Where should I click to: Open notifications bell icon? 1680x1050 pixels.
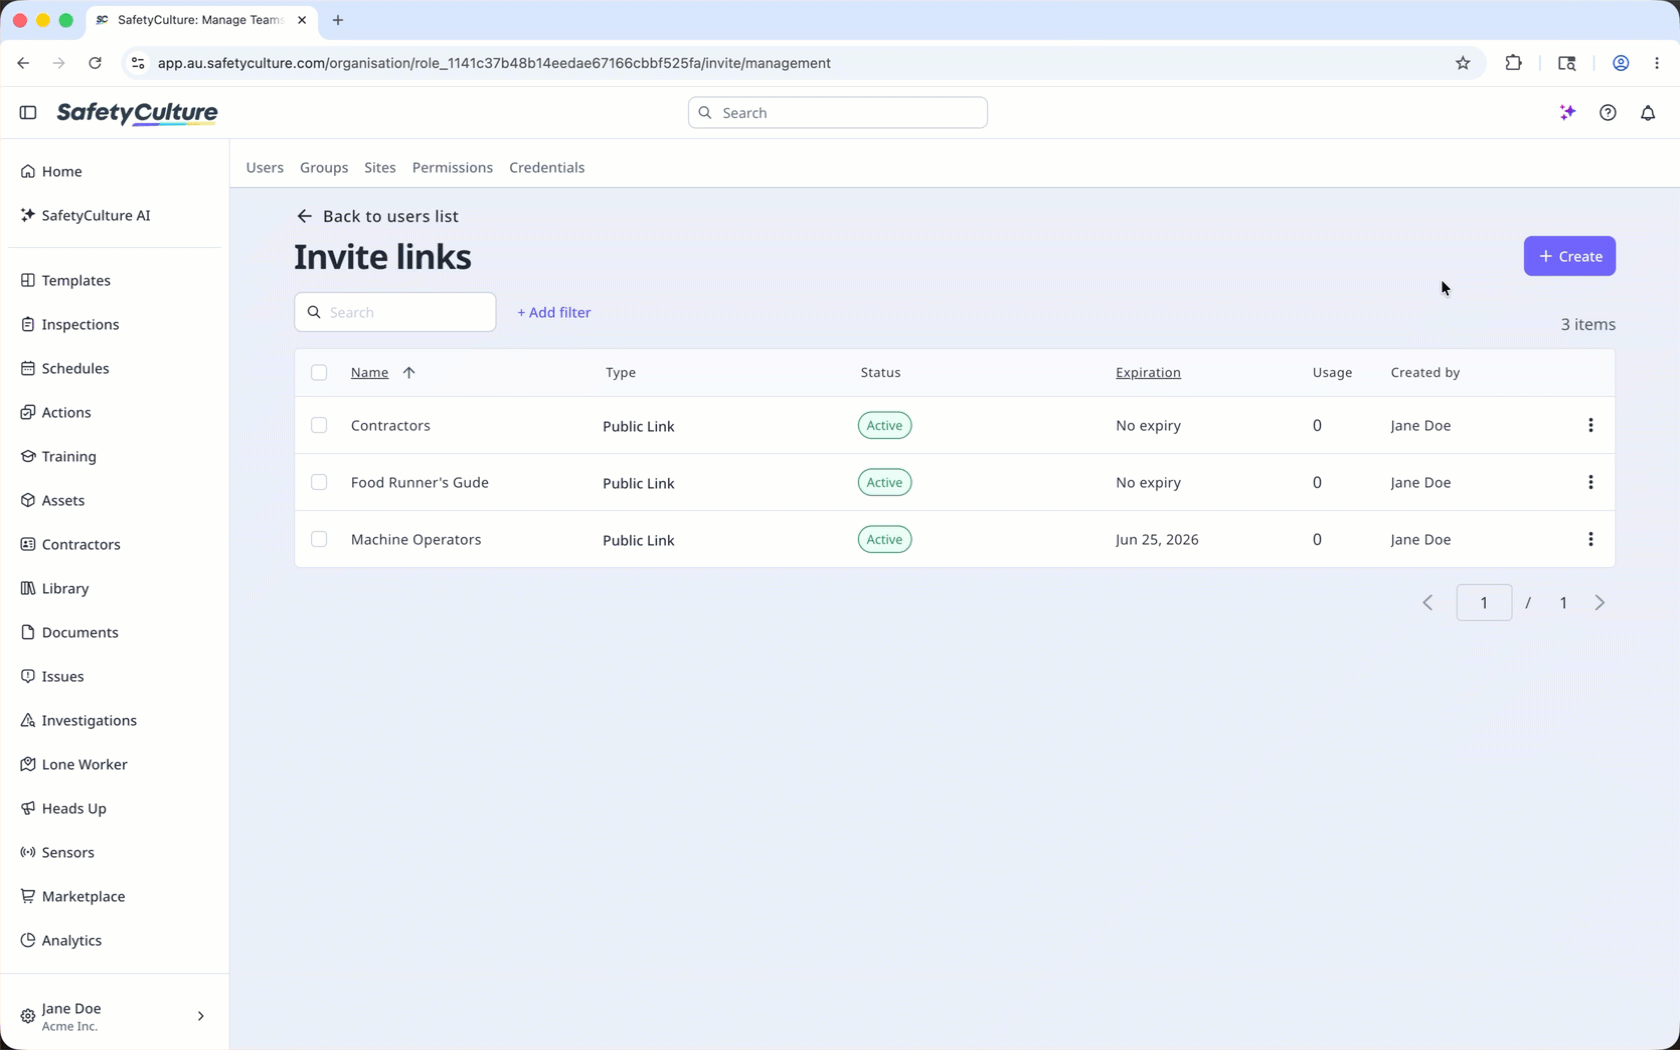coord(1648,113)
